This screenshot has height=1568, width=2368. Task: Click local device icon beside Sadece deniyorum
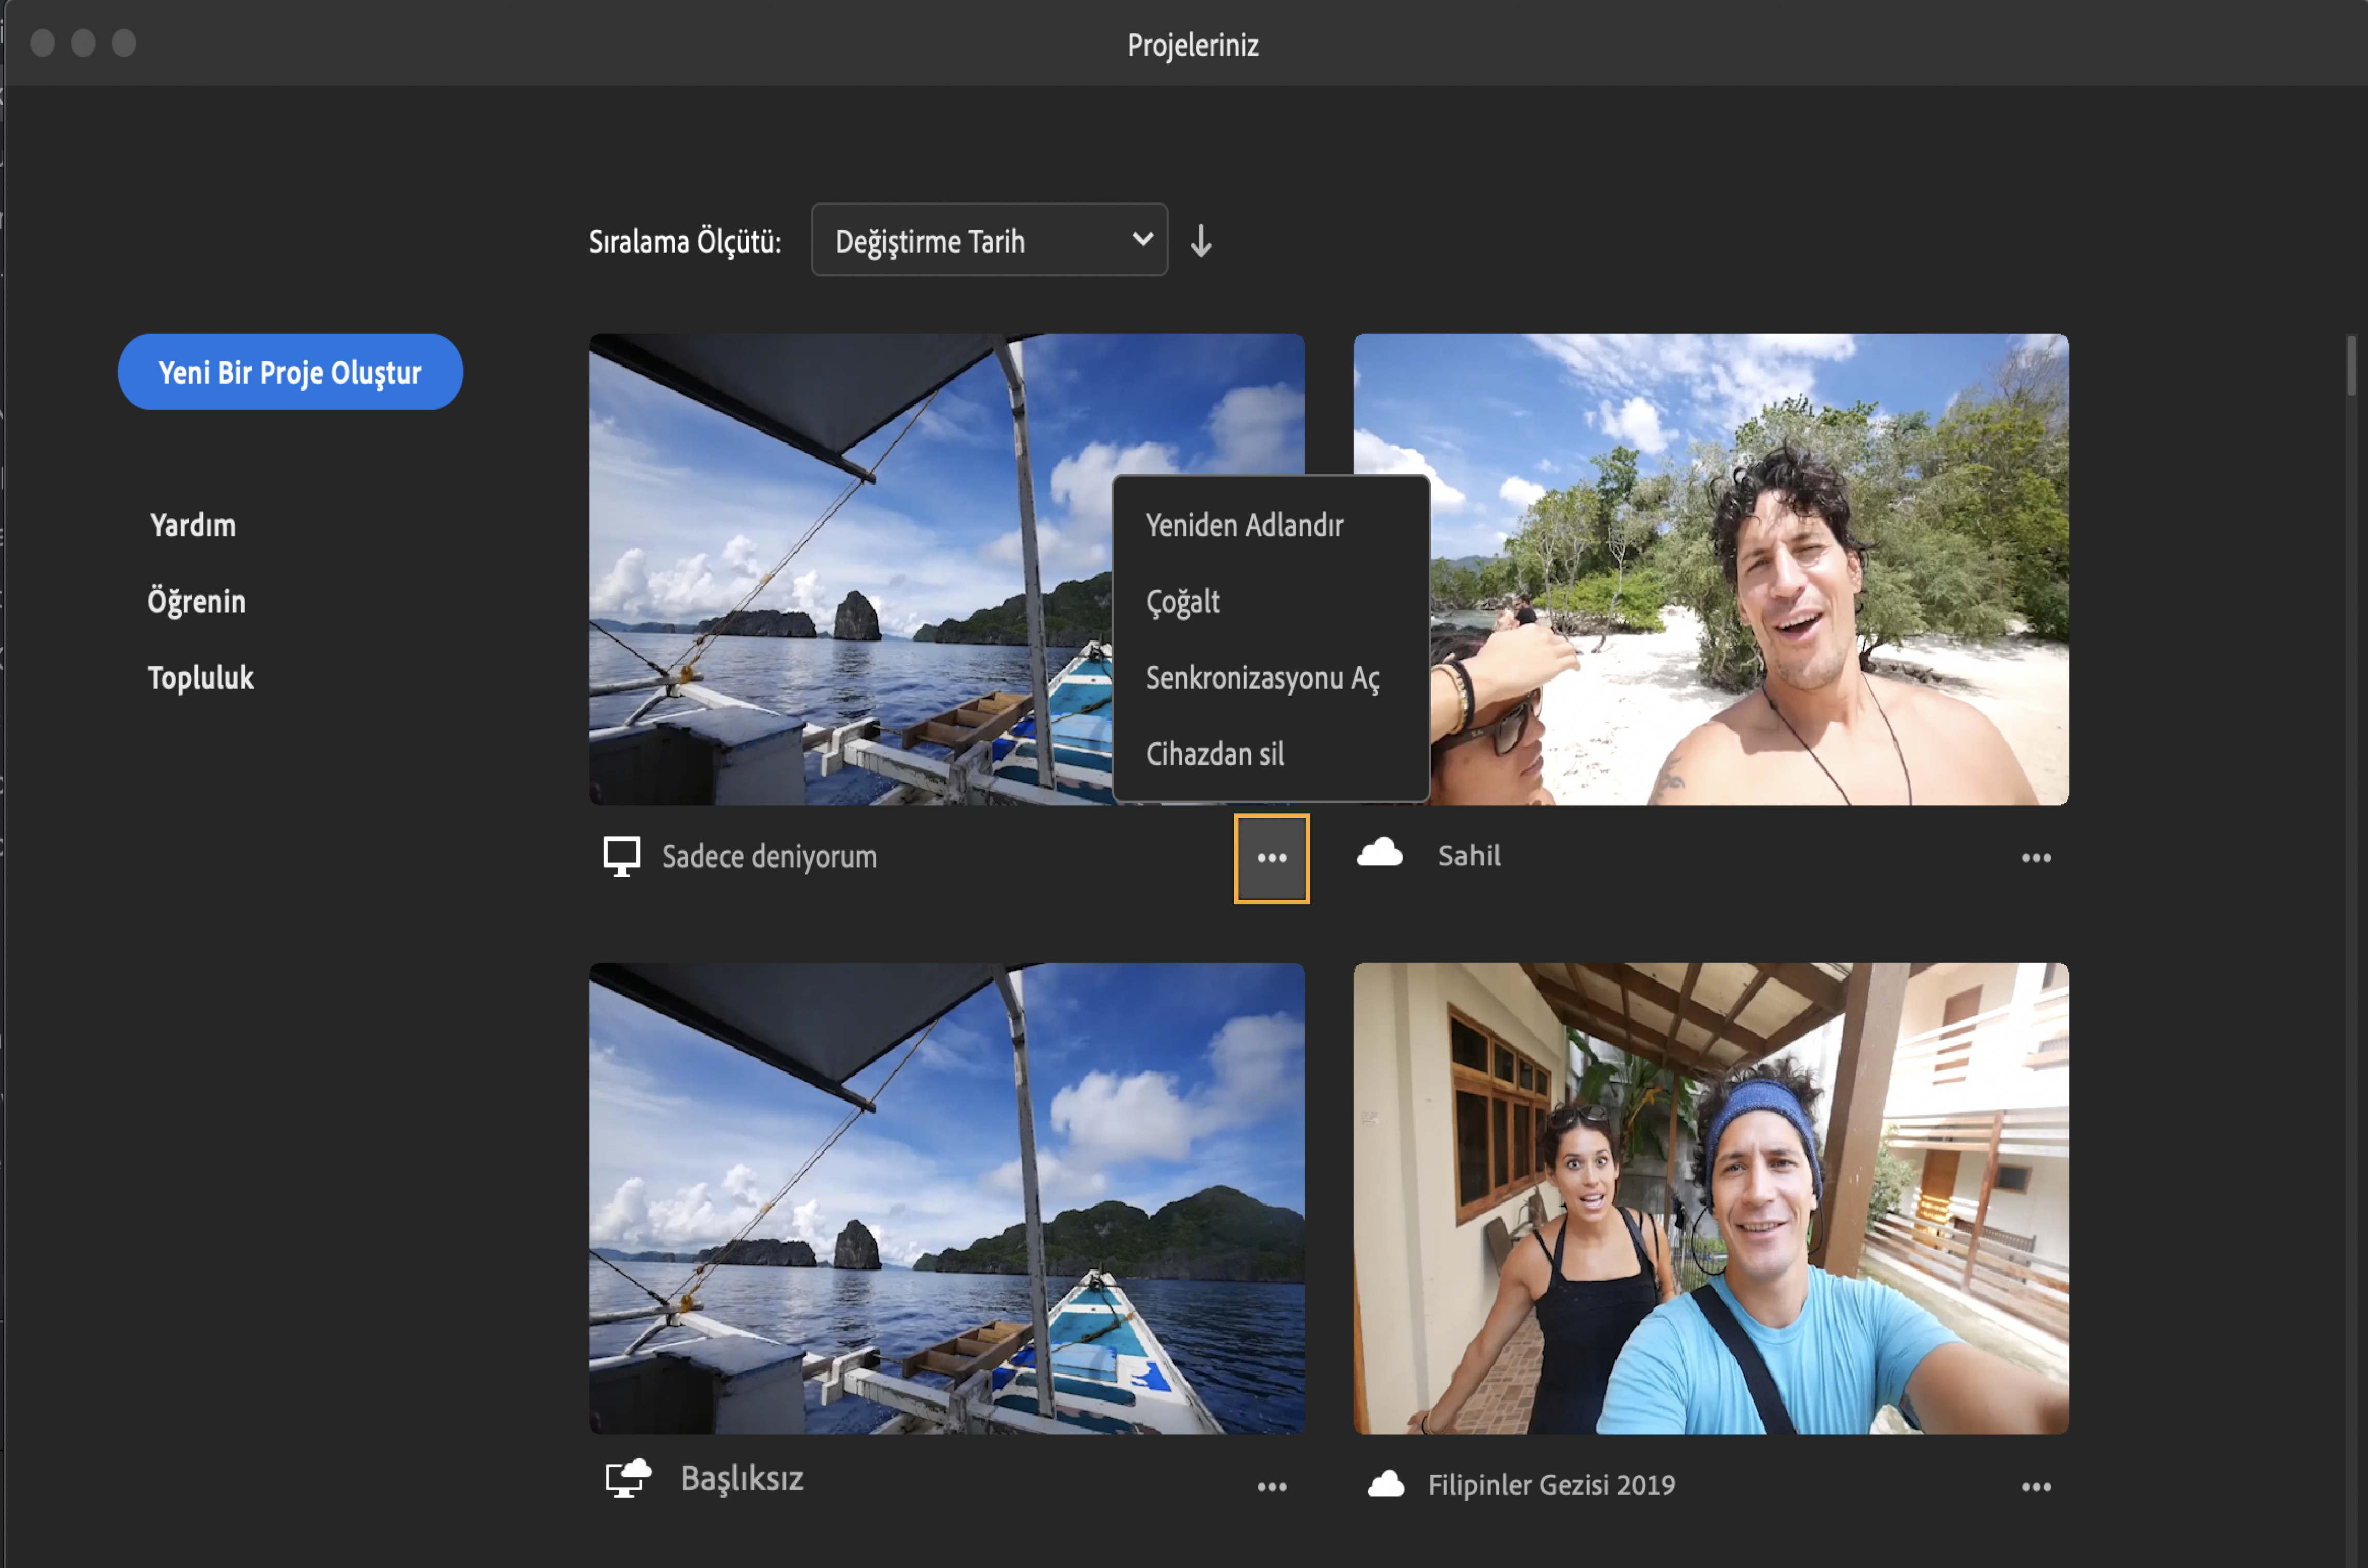(621, 857)
